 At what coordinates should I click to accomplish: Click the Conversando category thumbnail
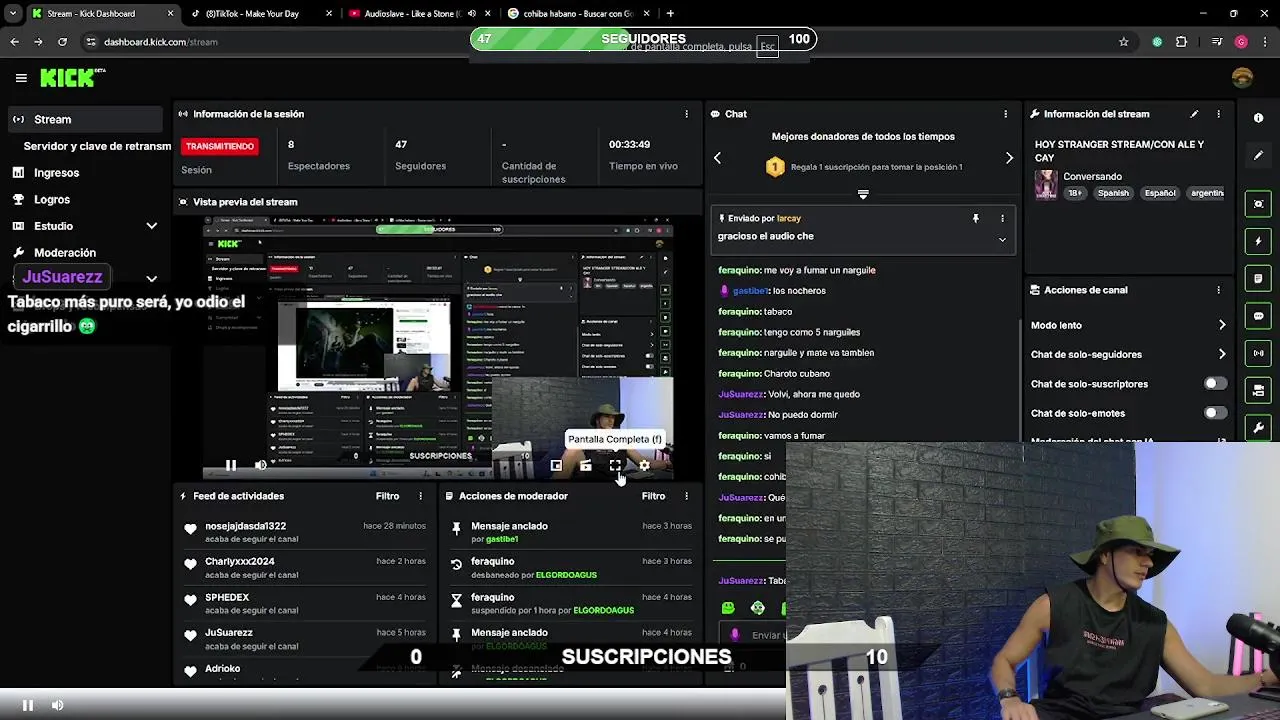pyautogui.click(x=1046, y=185)
